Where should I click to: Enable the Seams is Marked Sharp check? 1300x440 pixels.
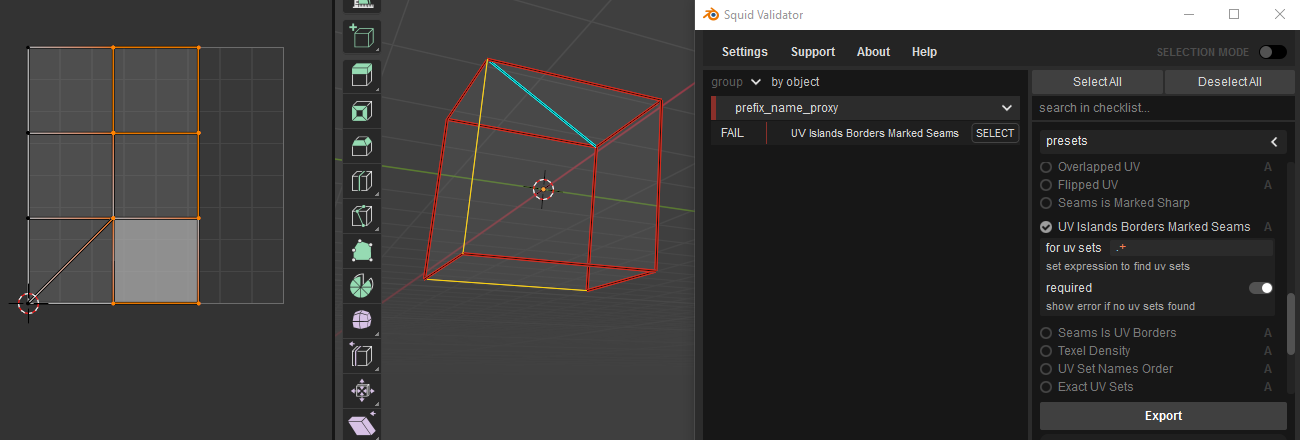[x=1047, y=203]
